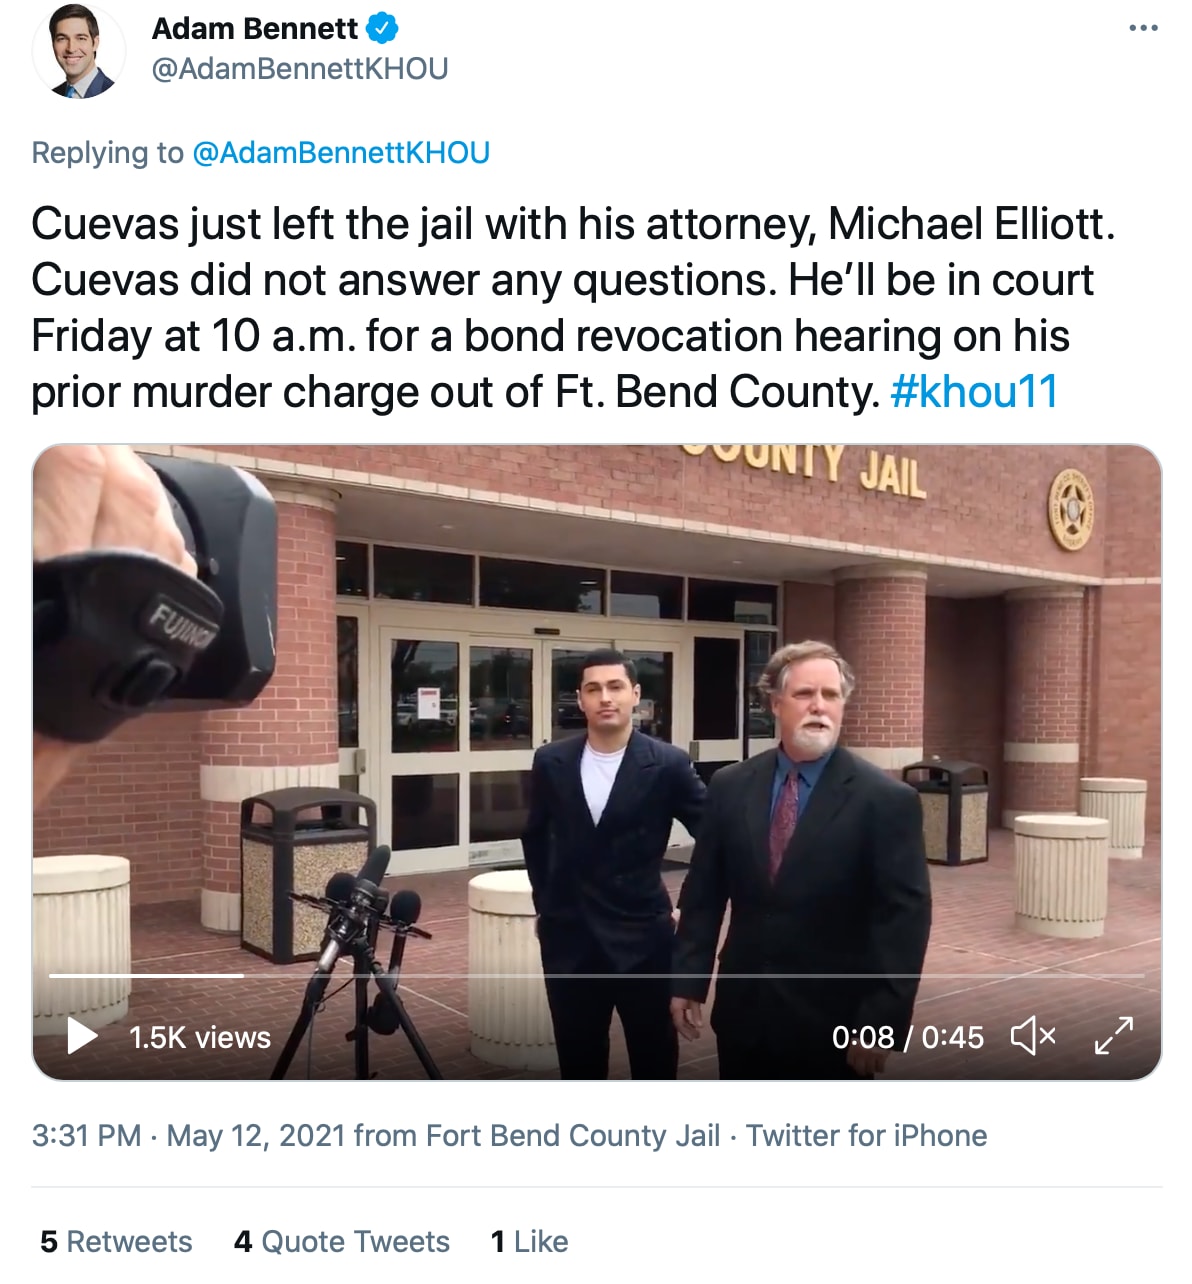Click the 1.5K views counter
This screenshot has height=1284, width=1192.
coord(200,1038)
